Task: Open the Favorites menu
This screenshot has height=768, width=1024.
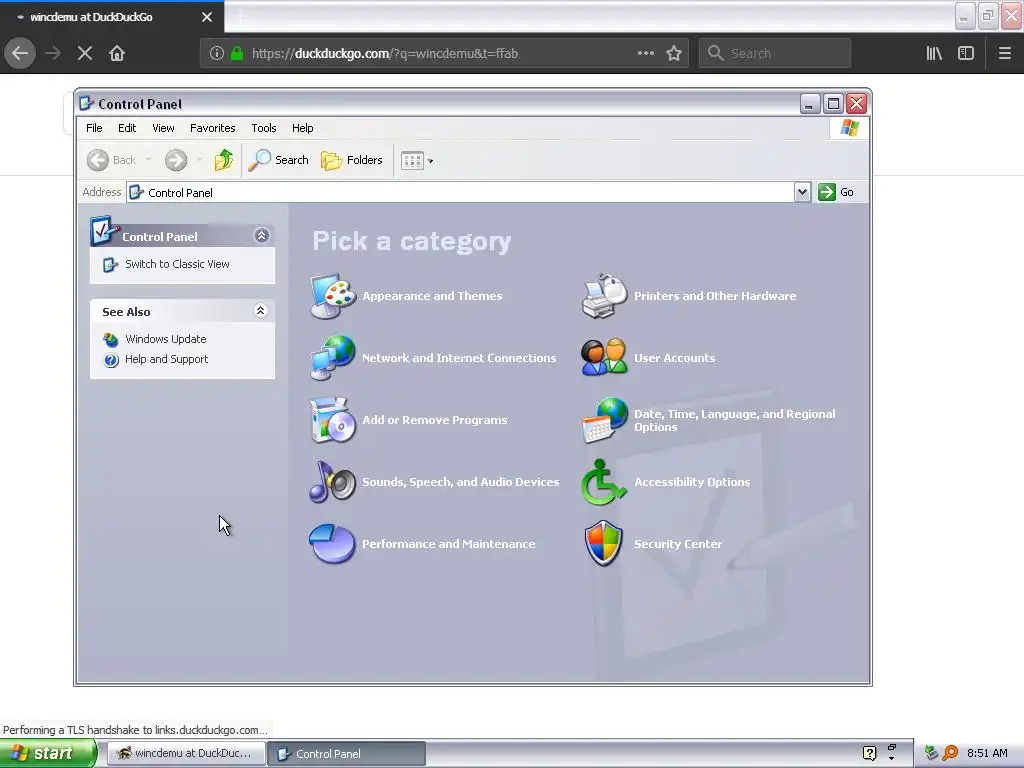Action: tap(212, 128)
